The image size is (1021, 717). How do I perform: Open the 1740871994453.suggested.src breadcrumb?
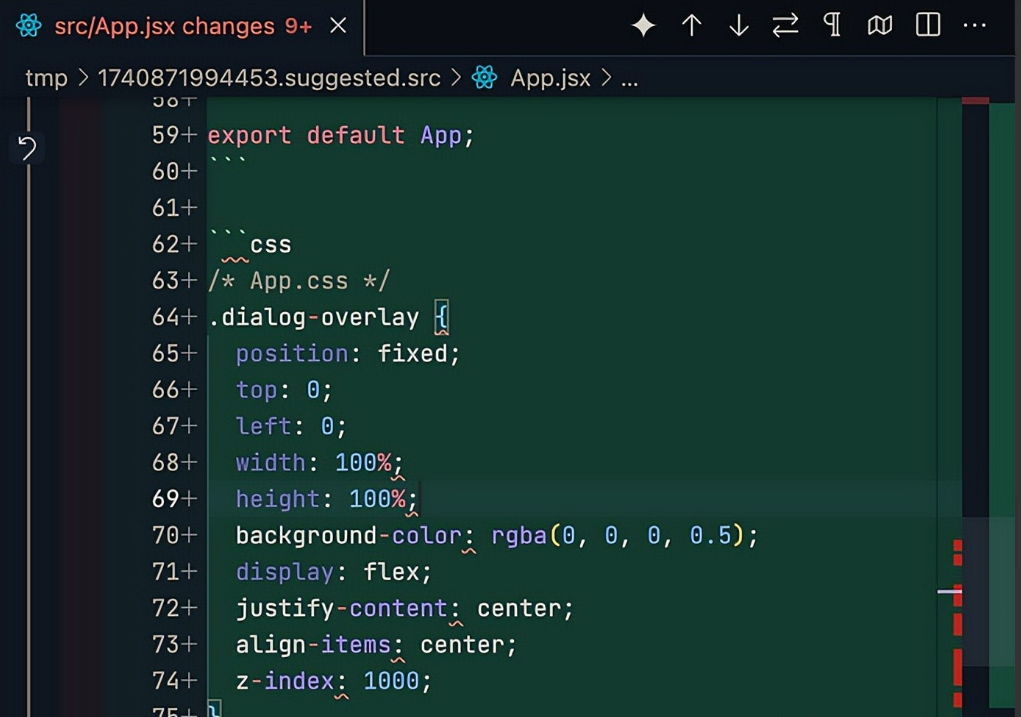269,78
